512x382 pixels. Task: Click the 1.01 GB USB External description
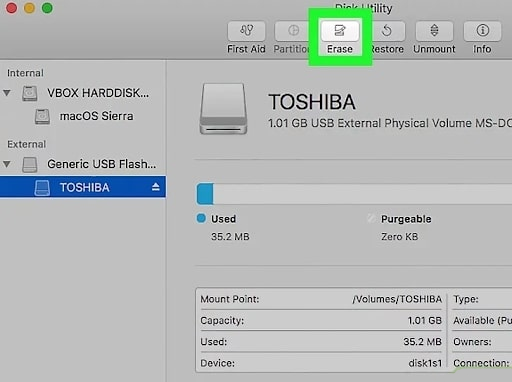click(x=390, y=123)
